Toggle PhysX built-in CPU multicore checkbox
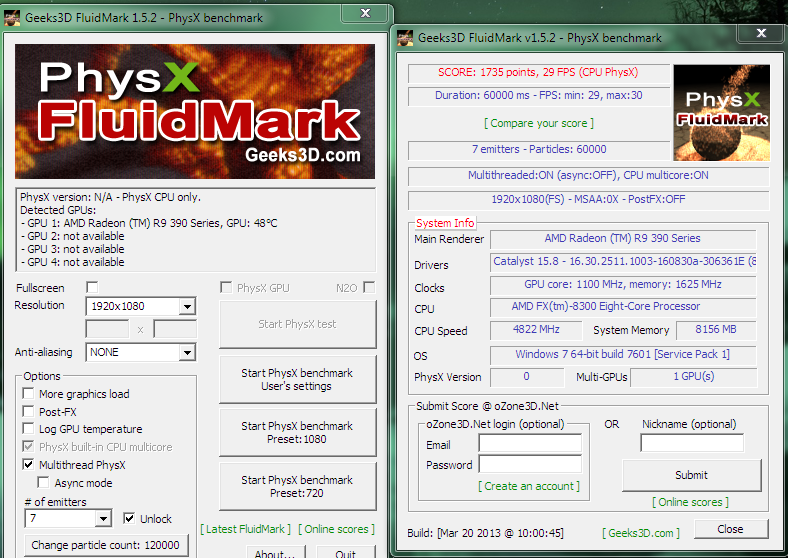788x558 pixels. 29,447
